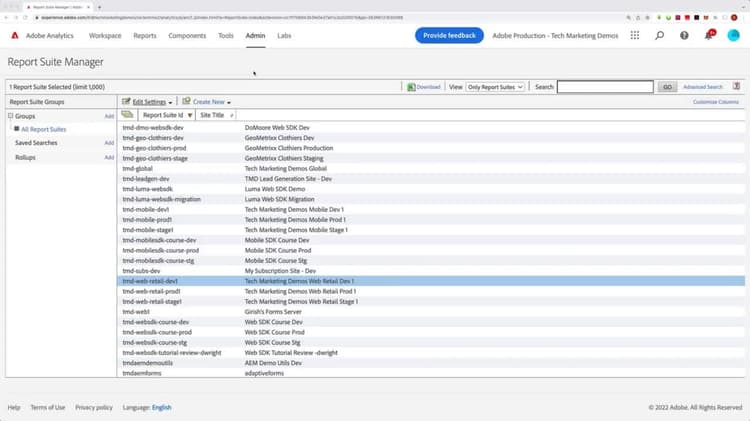Click the Adobe logo icon
This screenshot has height=421, width=750.
(16, 35)
